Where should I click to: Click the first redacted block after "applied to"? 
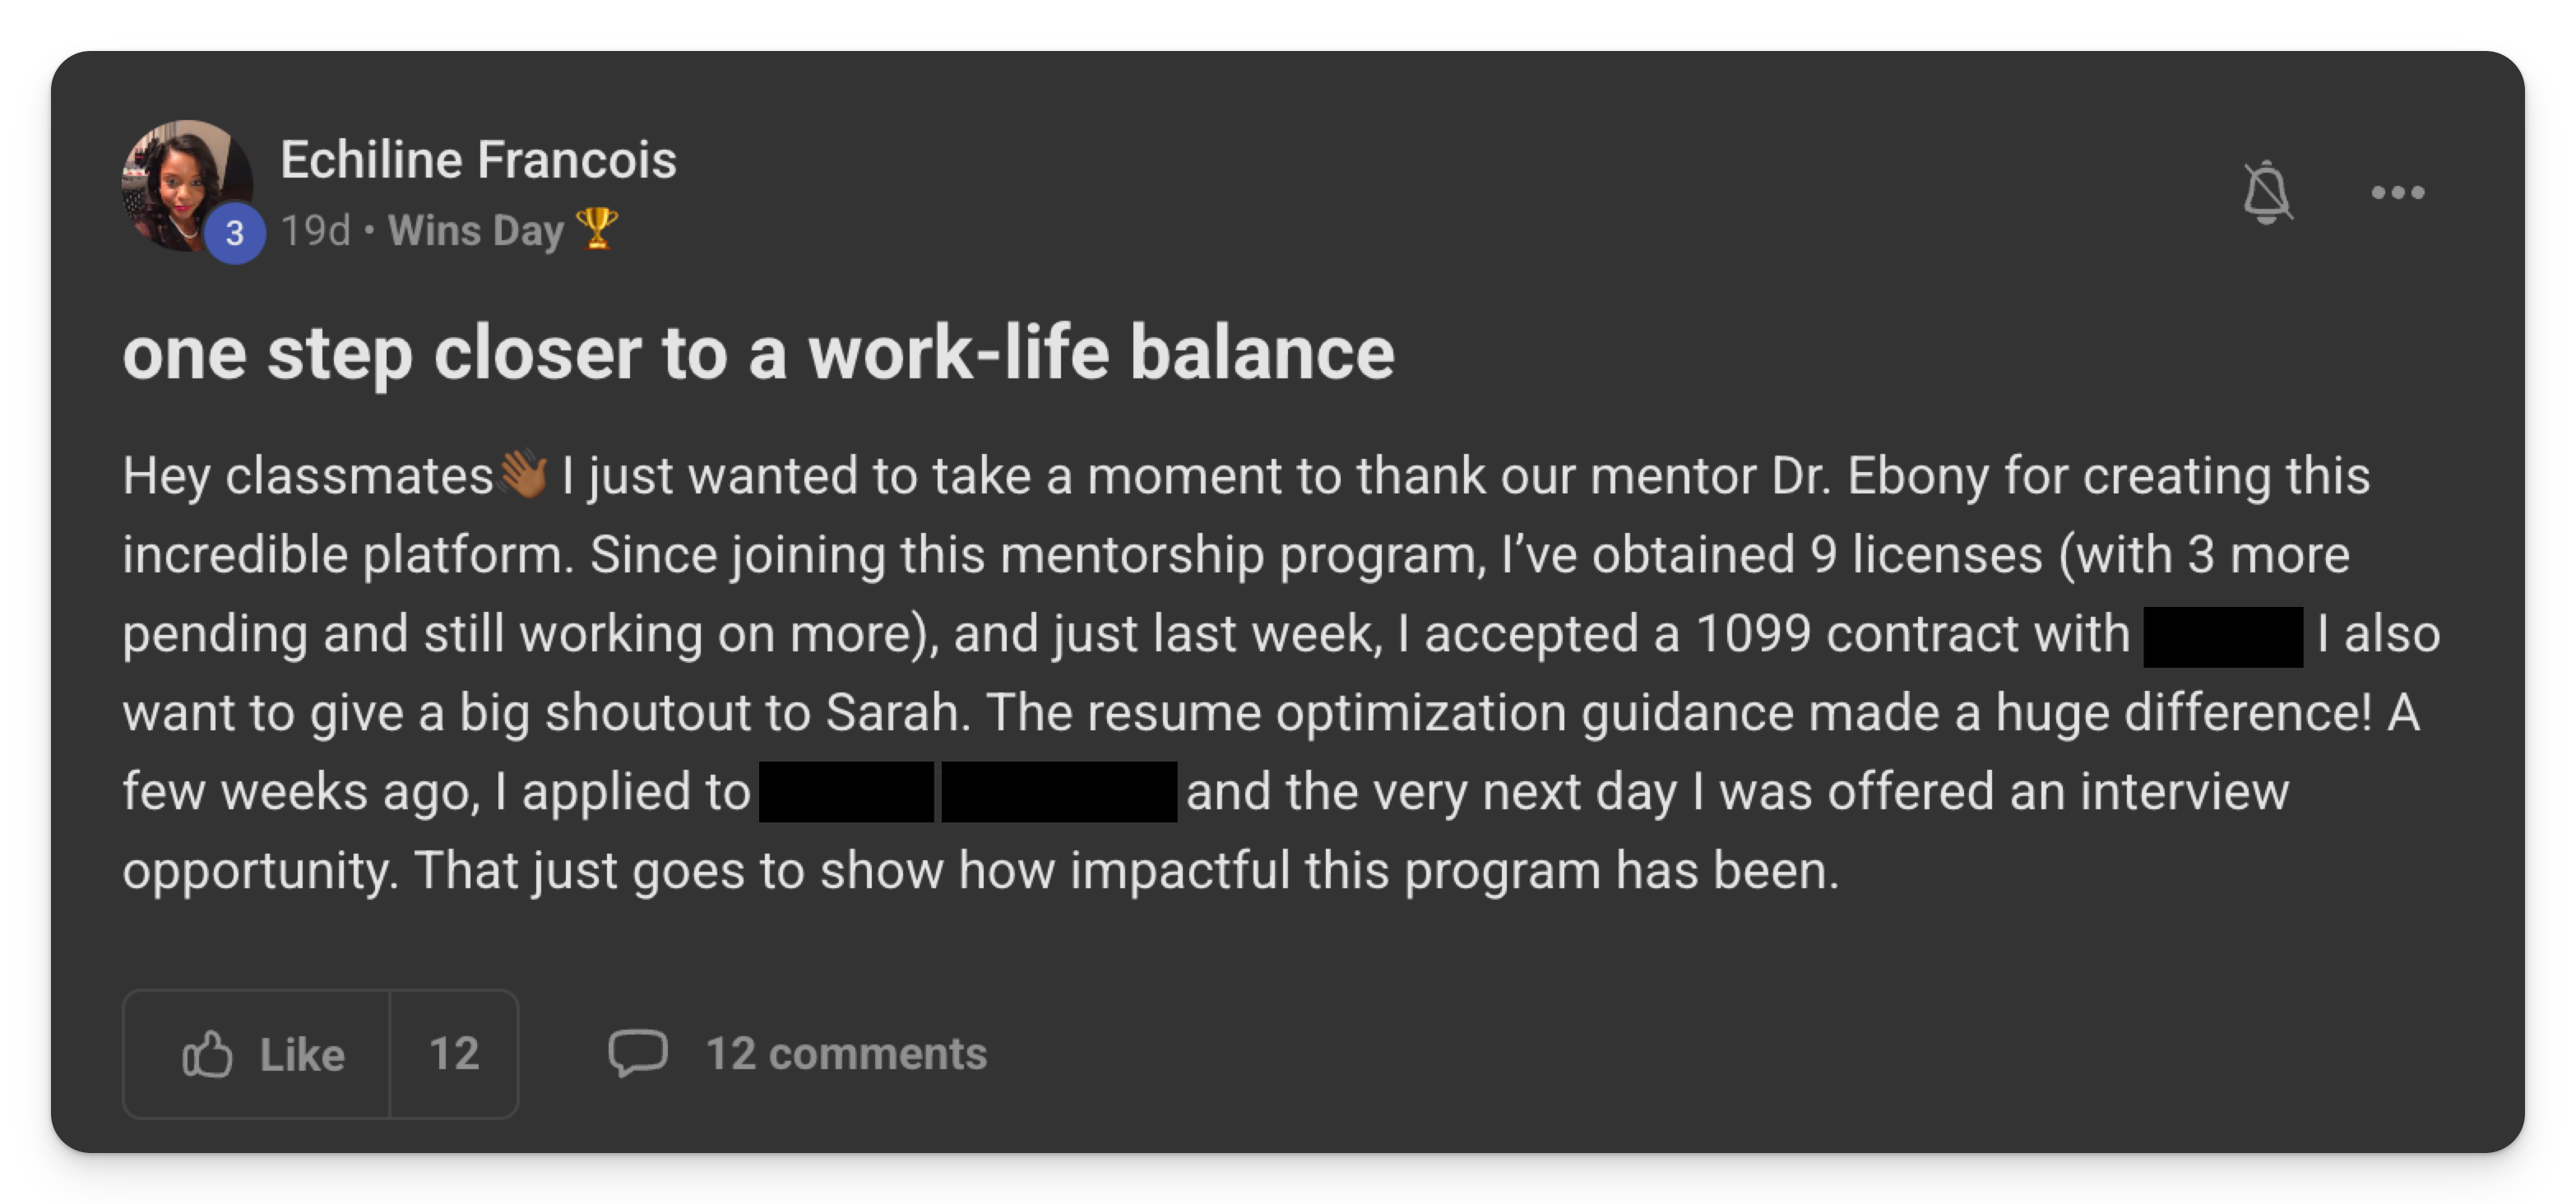click(x=846, y=792)
